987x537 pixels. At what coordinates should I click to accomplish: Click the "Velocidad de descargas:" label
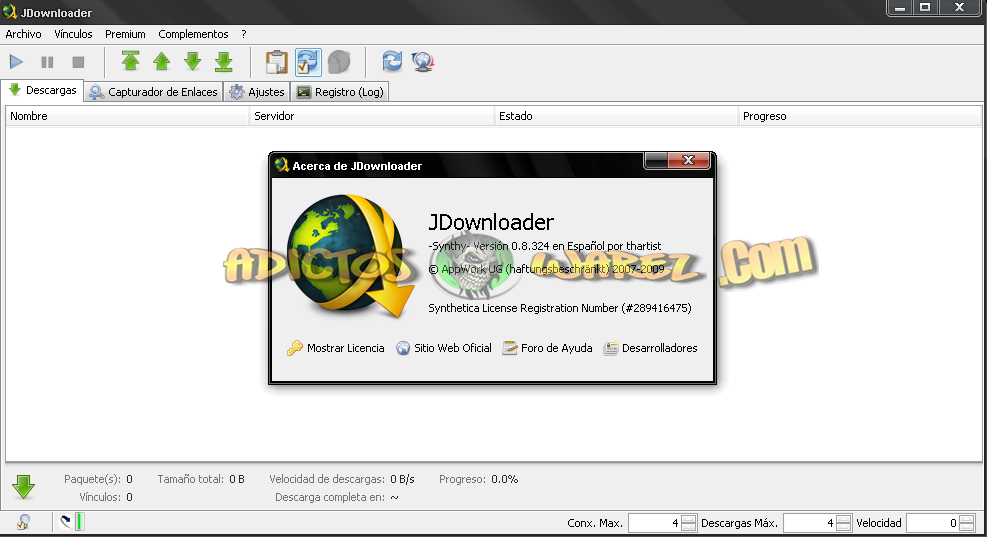coord(327,479)
